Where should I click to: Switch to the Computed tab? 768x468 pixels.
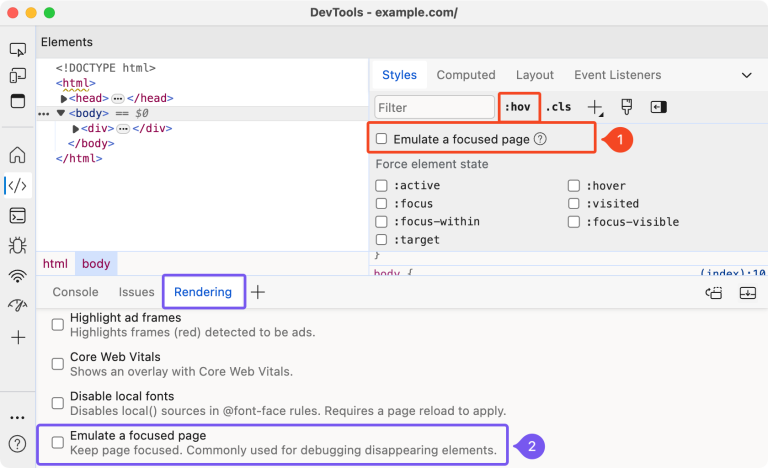pyautogui.click(x=466, y=75)
